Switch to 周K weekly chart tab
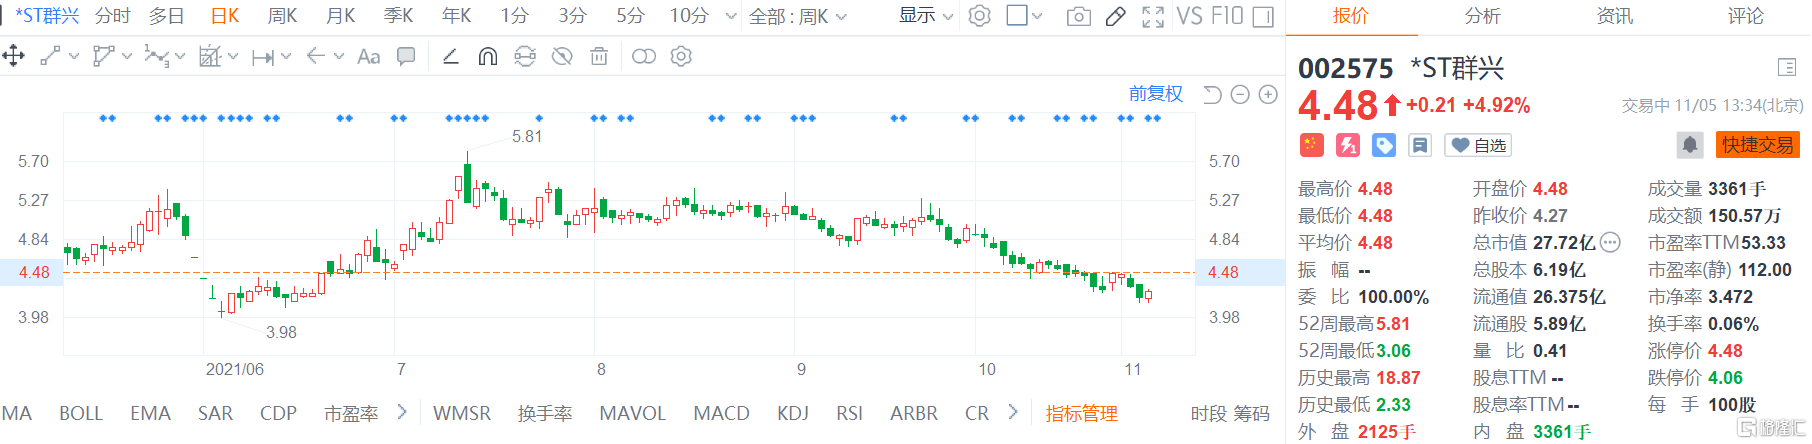This screenshot has height=444, width=1812. tap(283, 16)
